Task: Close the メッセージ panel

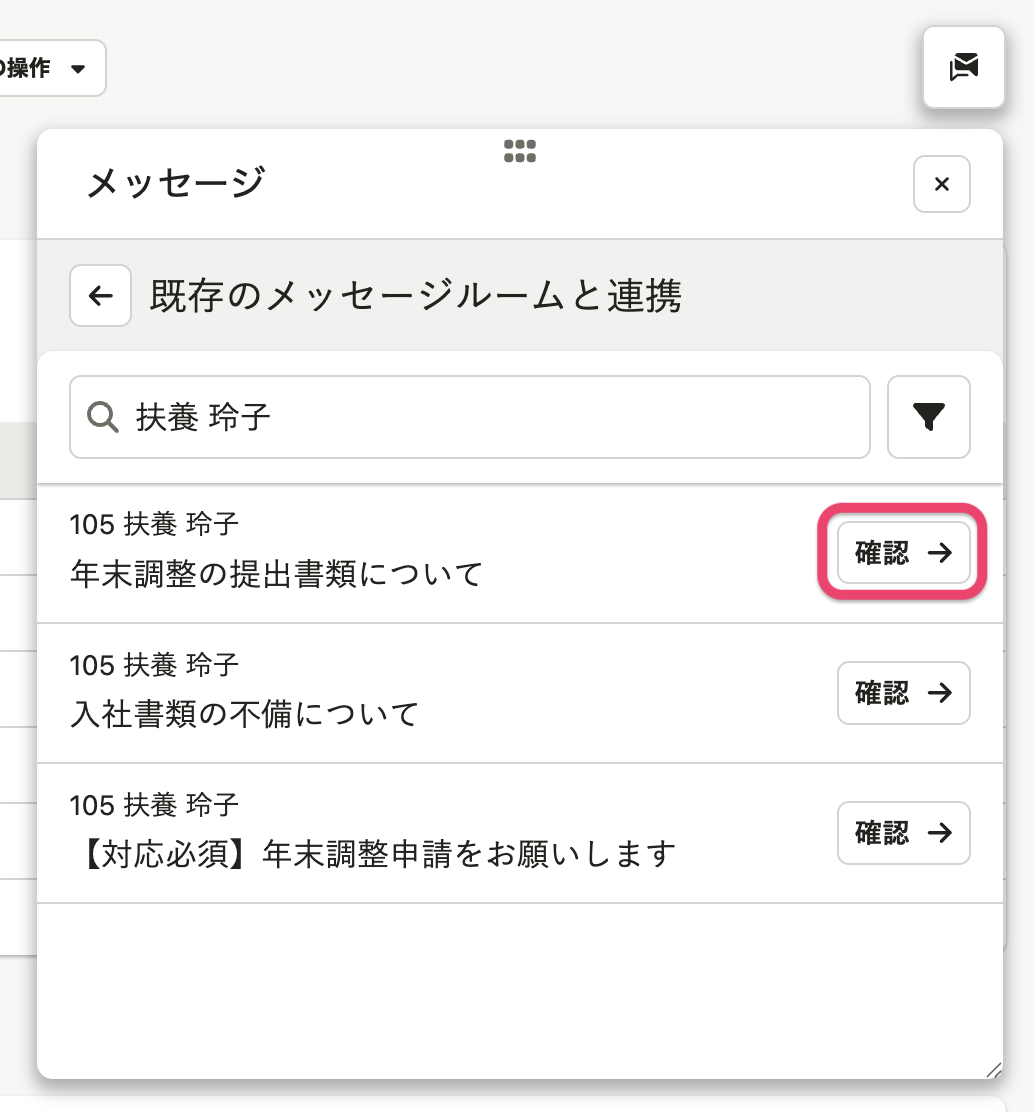Action: 941,185
